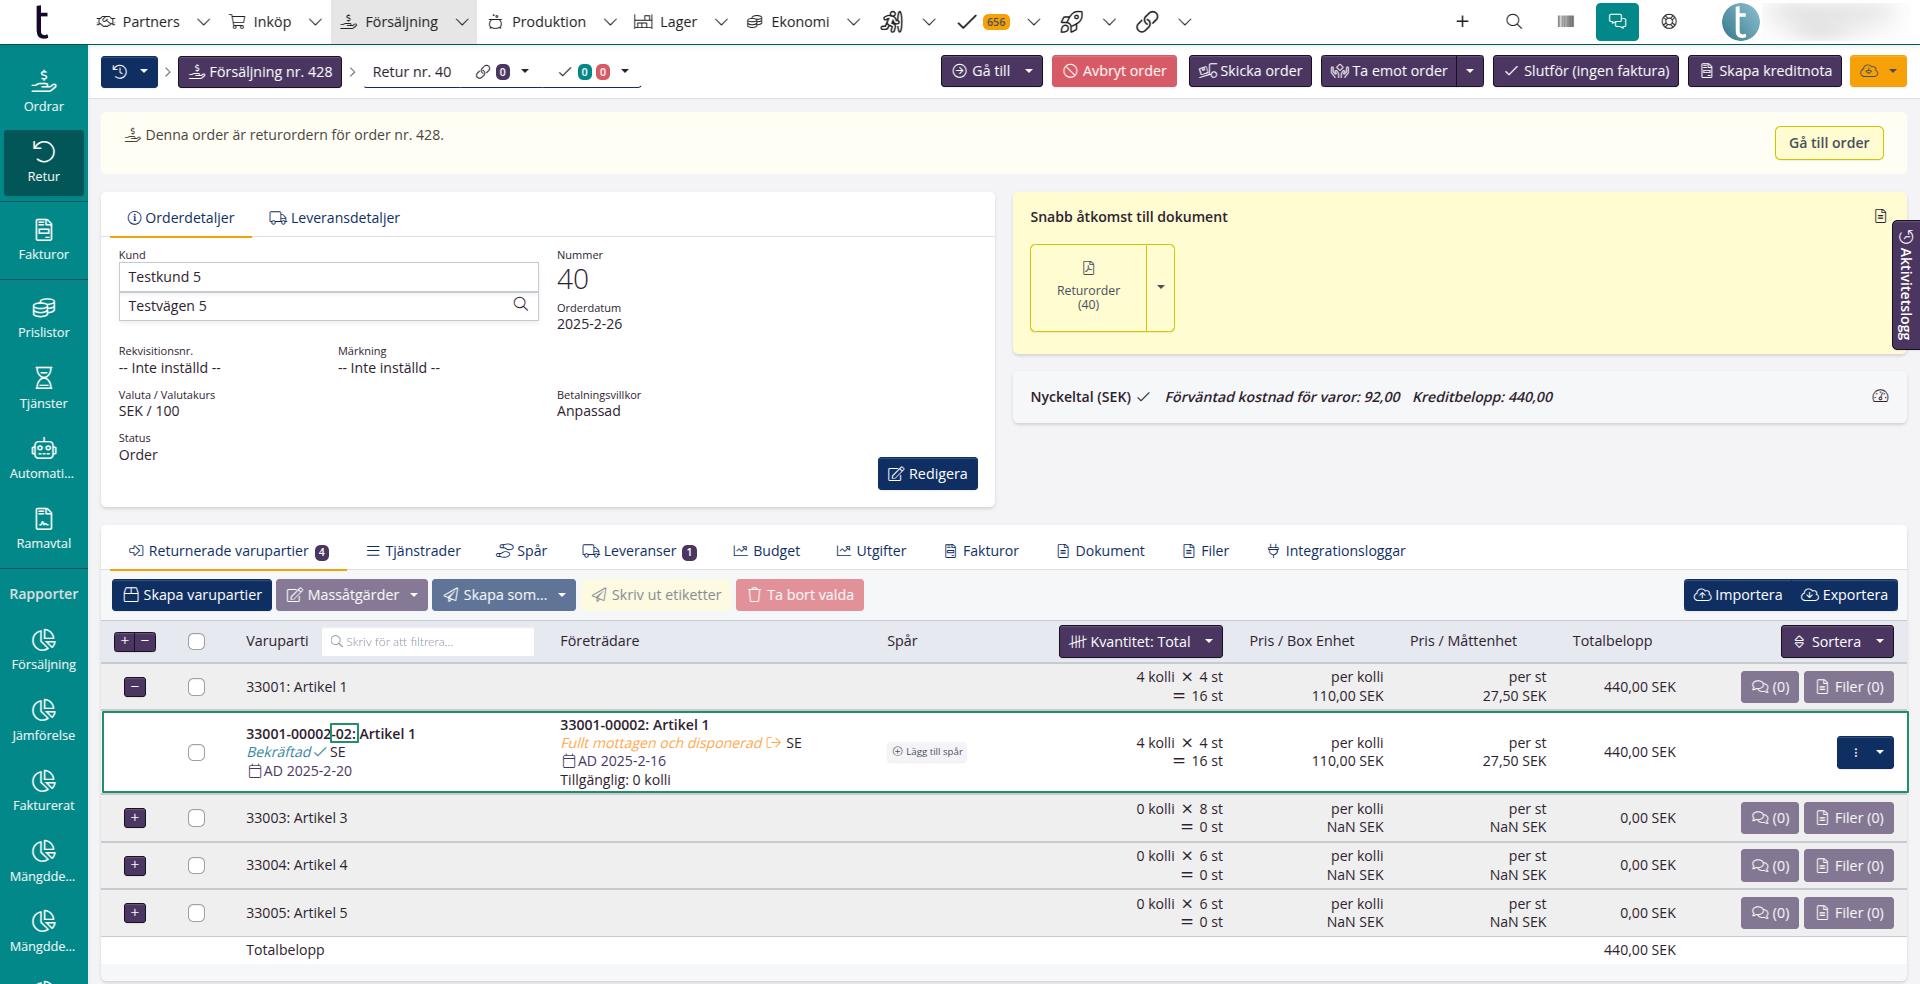Open the Sortera dropdown
Image resolution: width=1920 pixels, height=984 pixels.
[1836, 642]
